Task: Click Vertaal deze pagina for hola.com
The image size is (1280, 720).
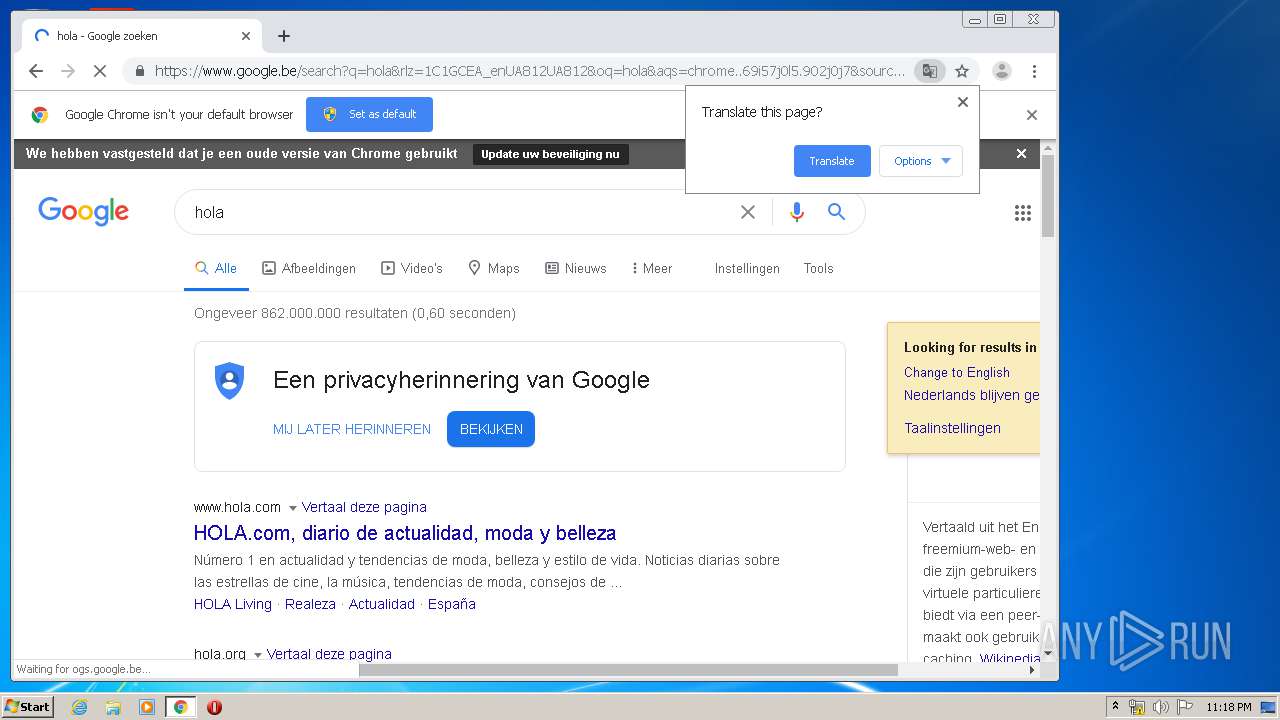Action: (364, 507)
